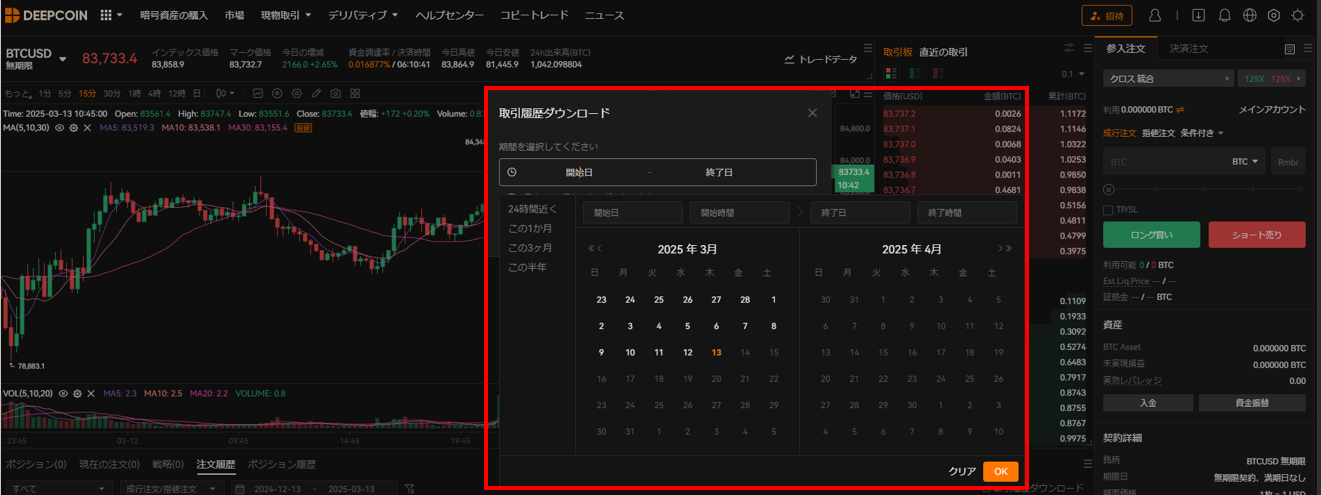Select the 1時 chart interval
The width and height of the screenshot is (1321, 495).
tap(137, 93)
